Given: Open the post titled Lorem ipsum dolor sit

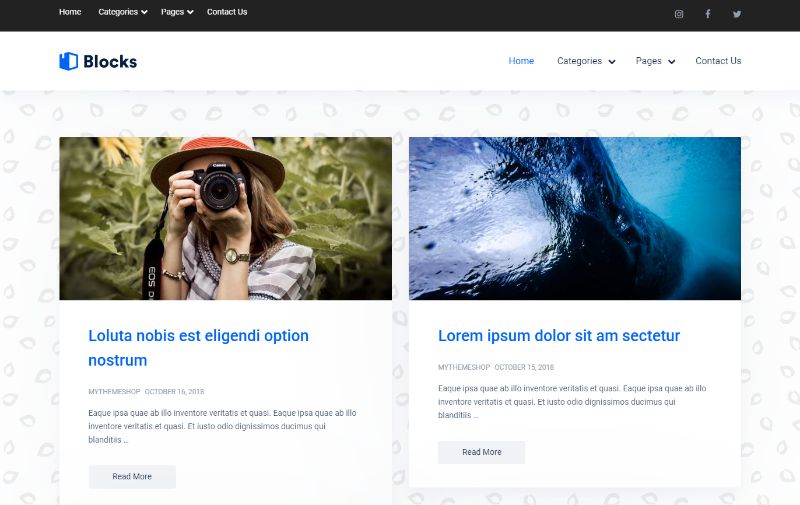Looking at the screenshot, I should tap(559, 336).
